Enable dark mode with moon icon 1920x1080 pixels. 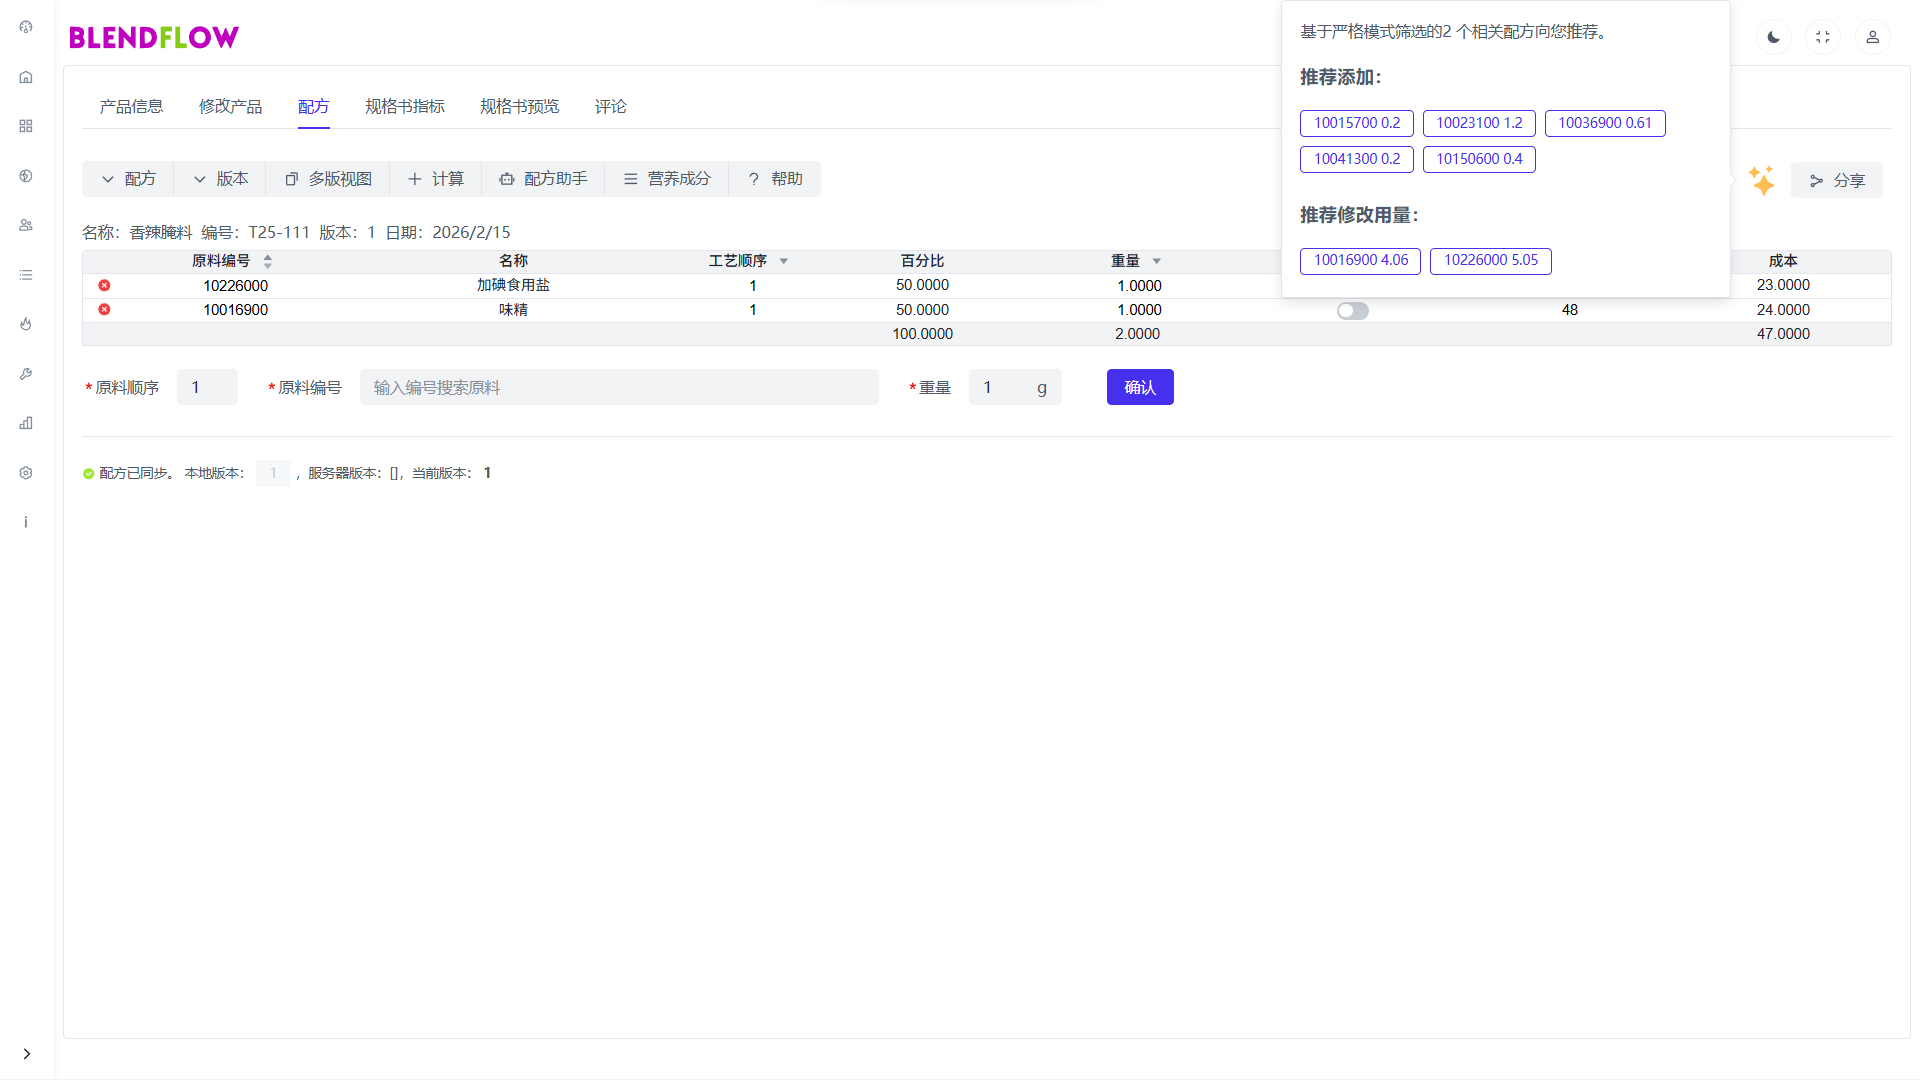click(1773, 37)
